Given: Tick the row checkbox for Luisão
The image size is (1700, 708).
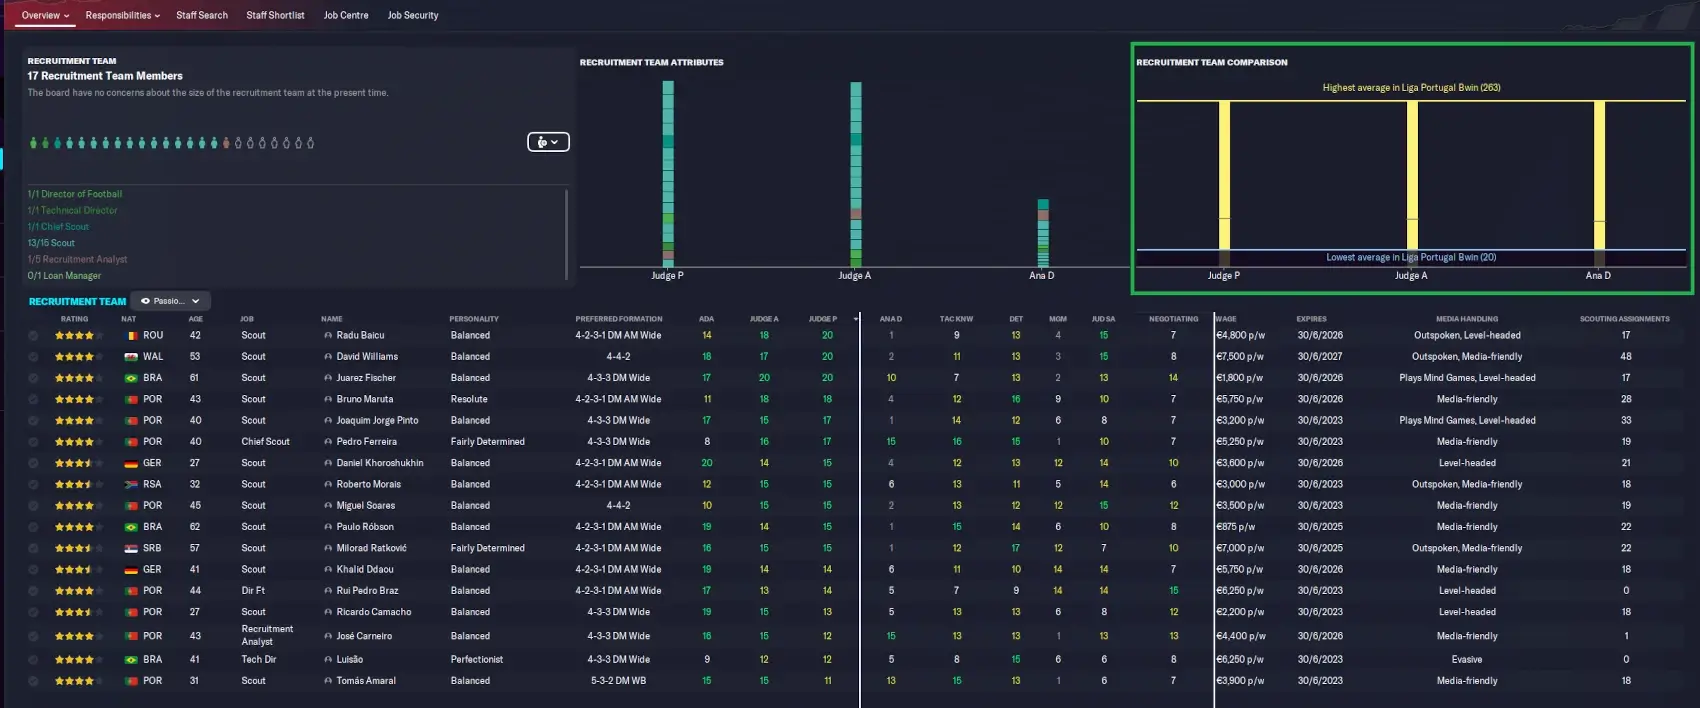Looking at the screenshot, I should [x=33, y=660].
